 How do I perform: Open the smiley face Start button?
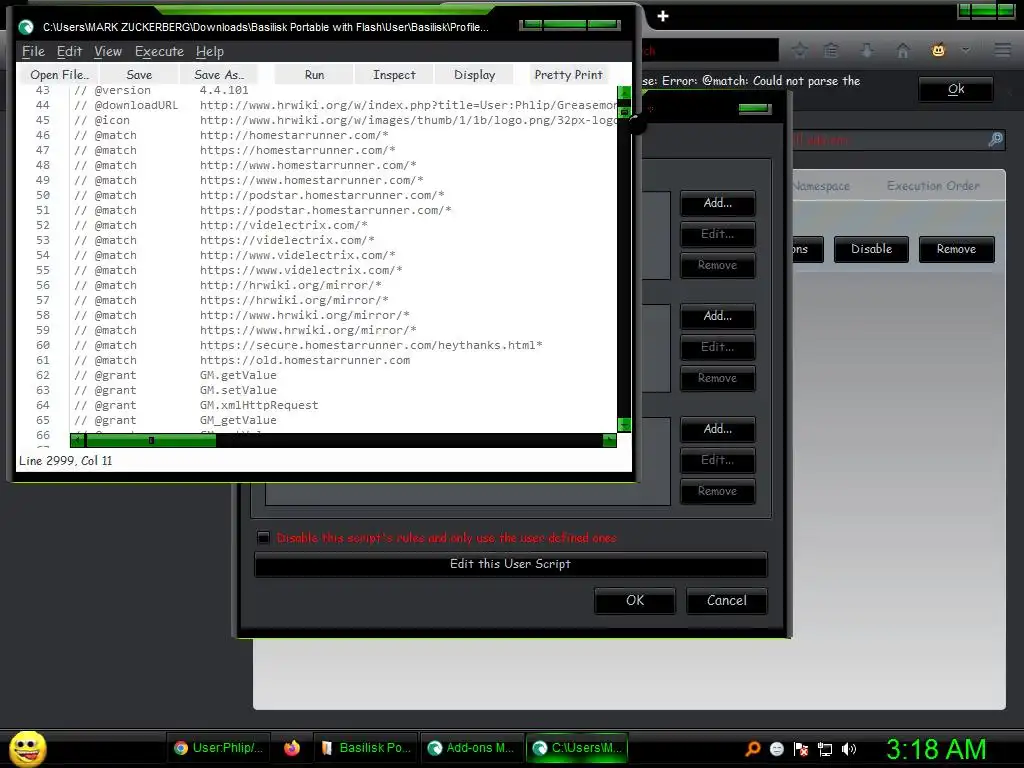[27, 748]
